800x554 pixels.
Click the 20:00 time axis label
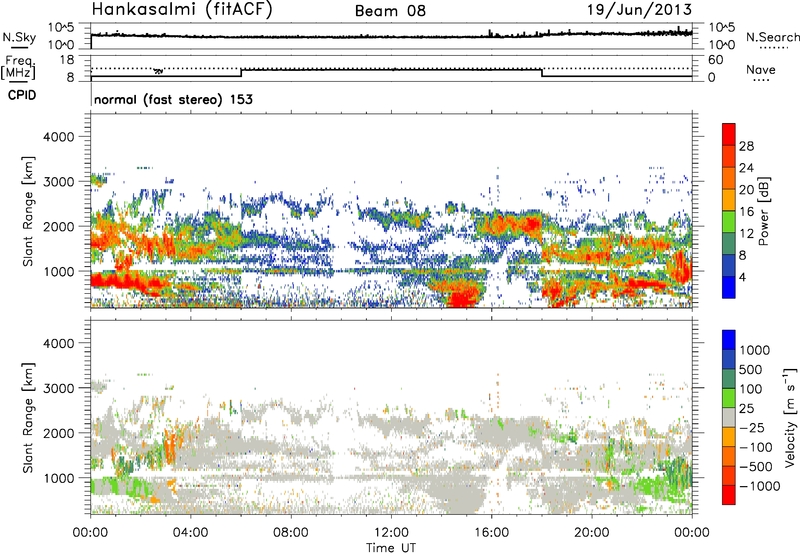coord(591,533)
